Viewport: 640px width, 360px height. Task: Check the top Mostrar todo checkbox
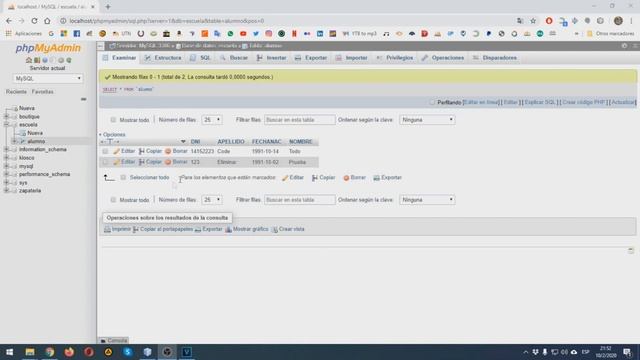pos(113,120)
